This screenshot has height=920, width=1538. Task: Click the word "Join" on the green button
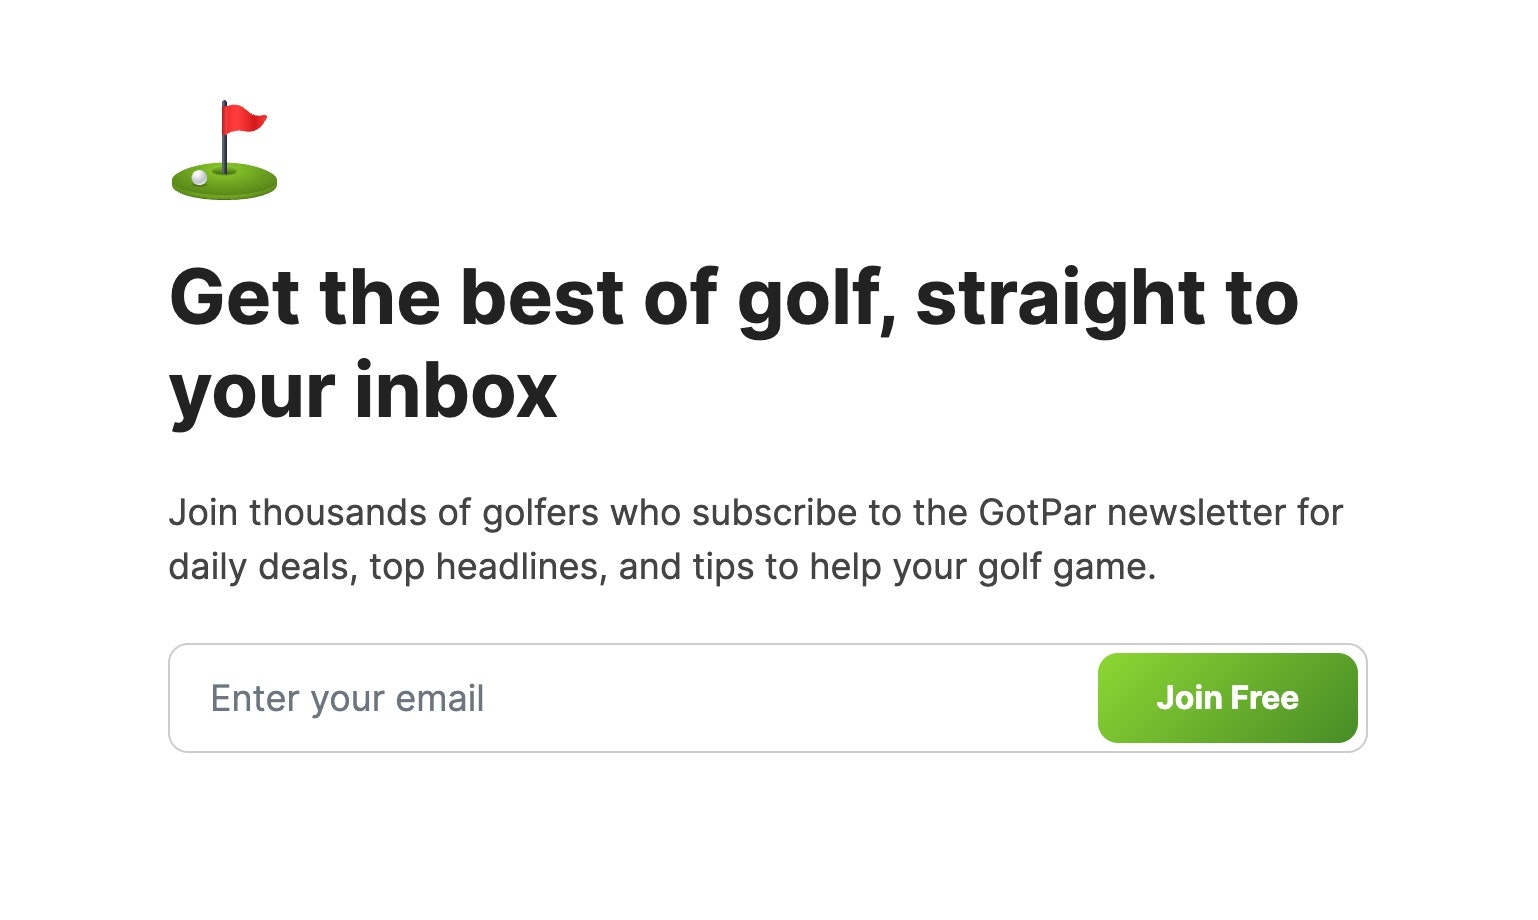click(1189, 698)
